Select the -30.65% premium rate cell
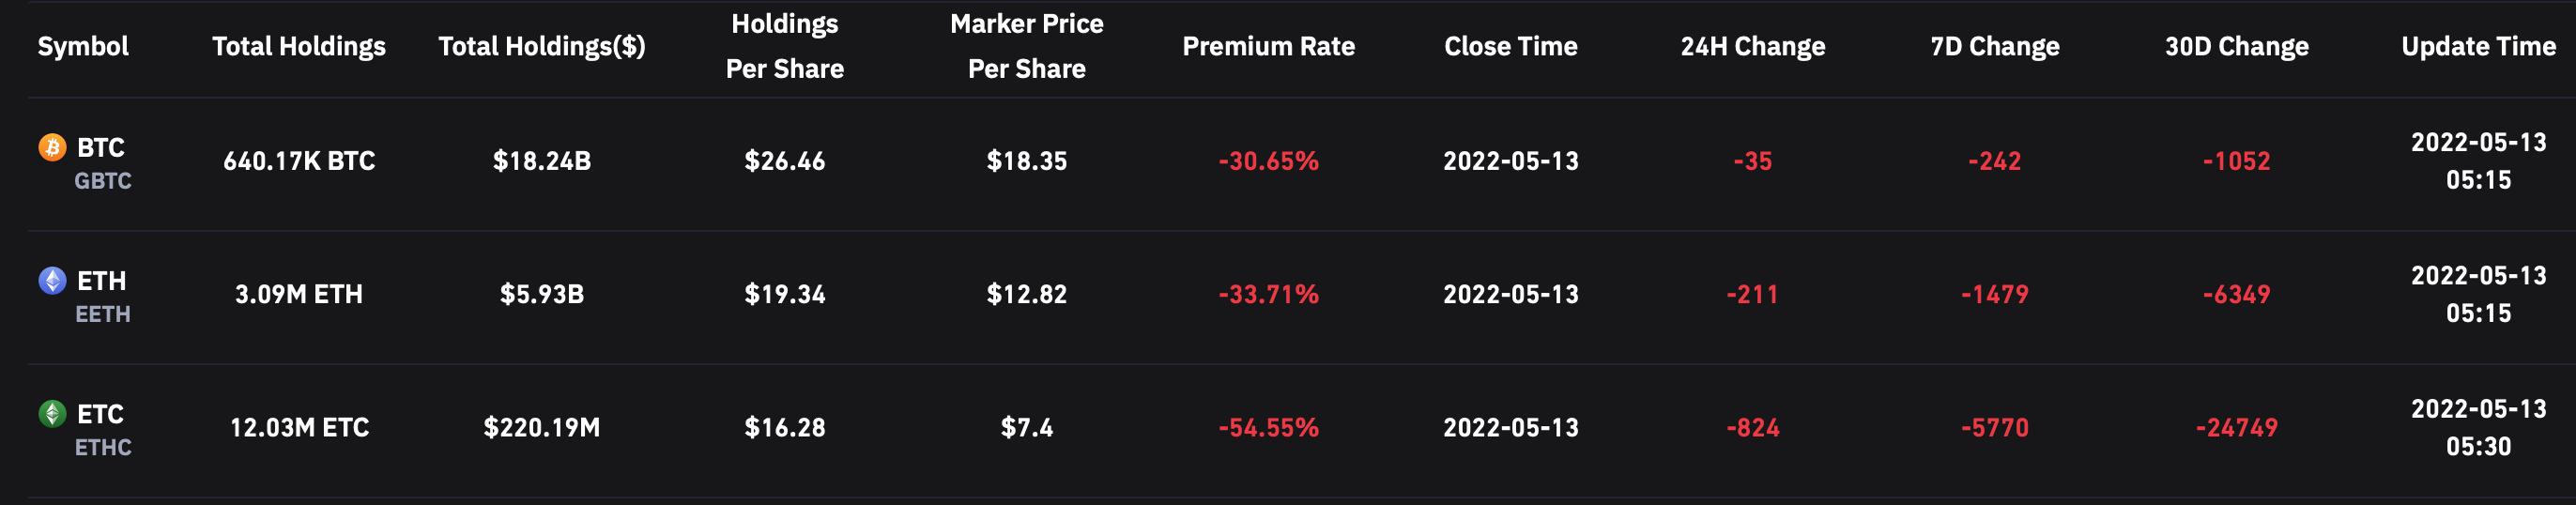 pyautogui.click(x=1268, y=161)
